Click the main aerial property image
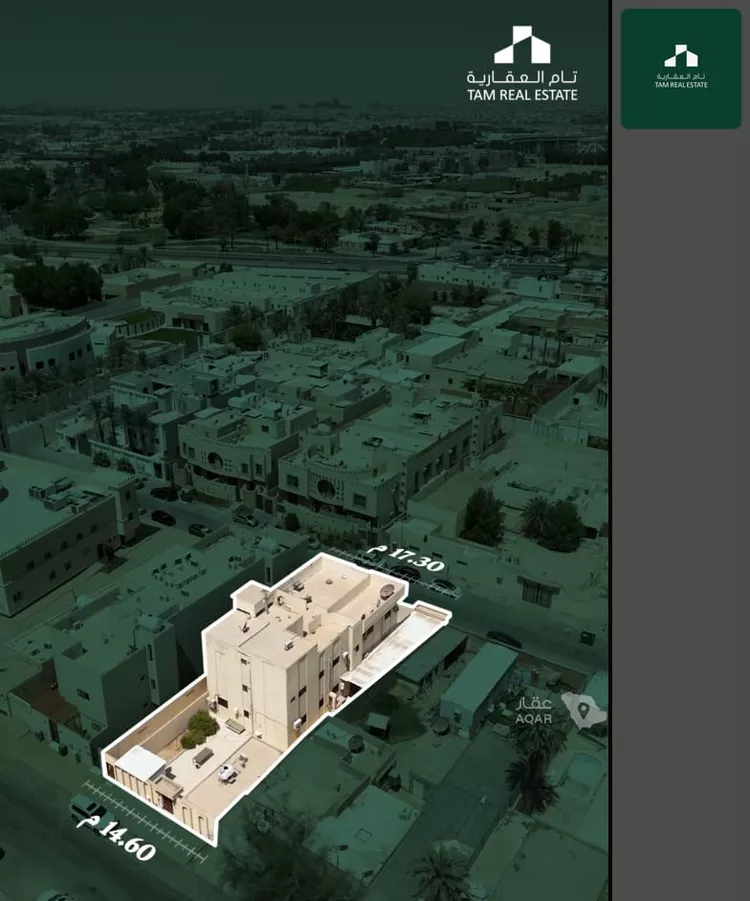The width and height of the screenshot is (750, 901). tap(305, 450)
